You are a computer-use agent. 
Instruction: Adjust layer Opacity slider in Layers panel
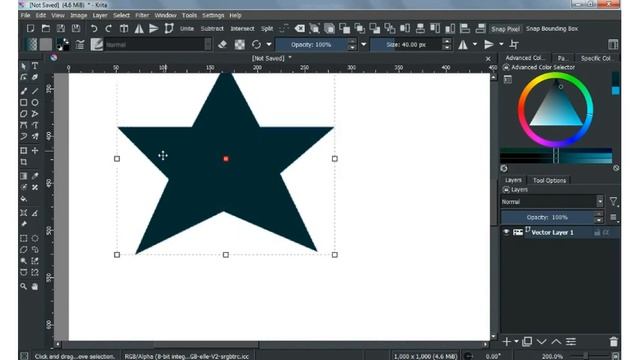click(x=547, y=218)
